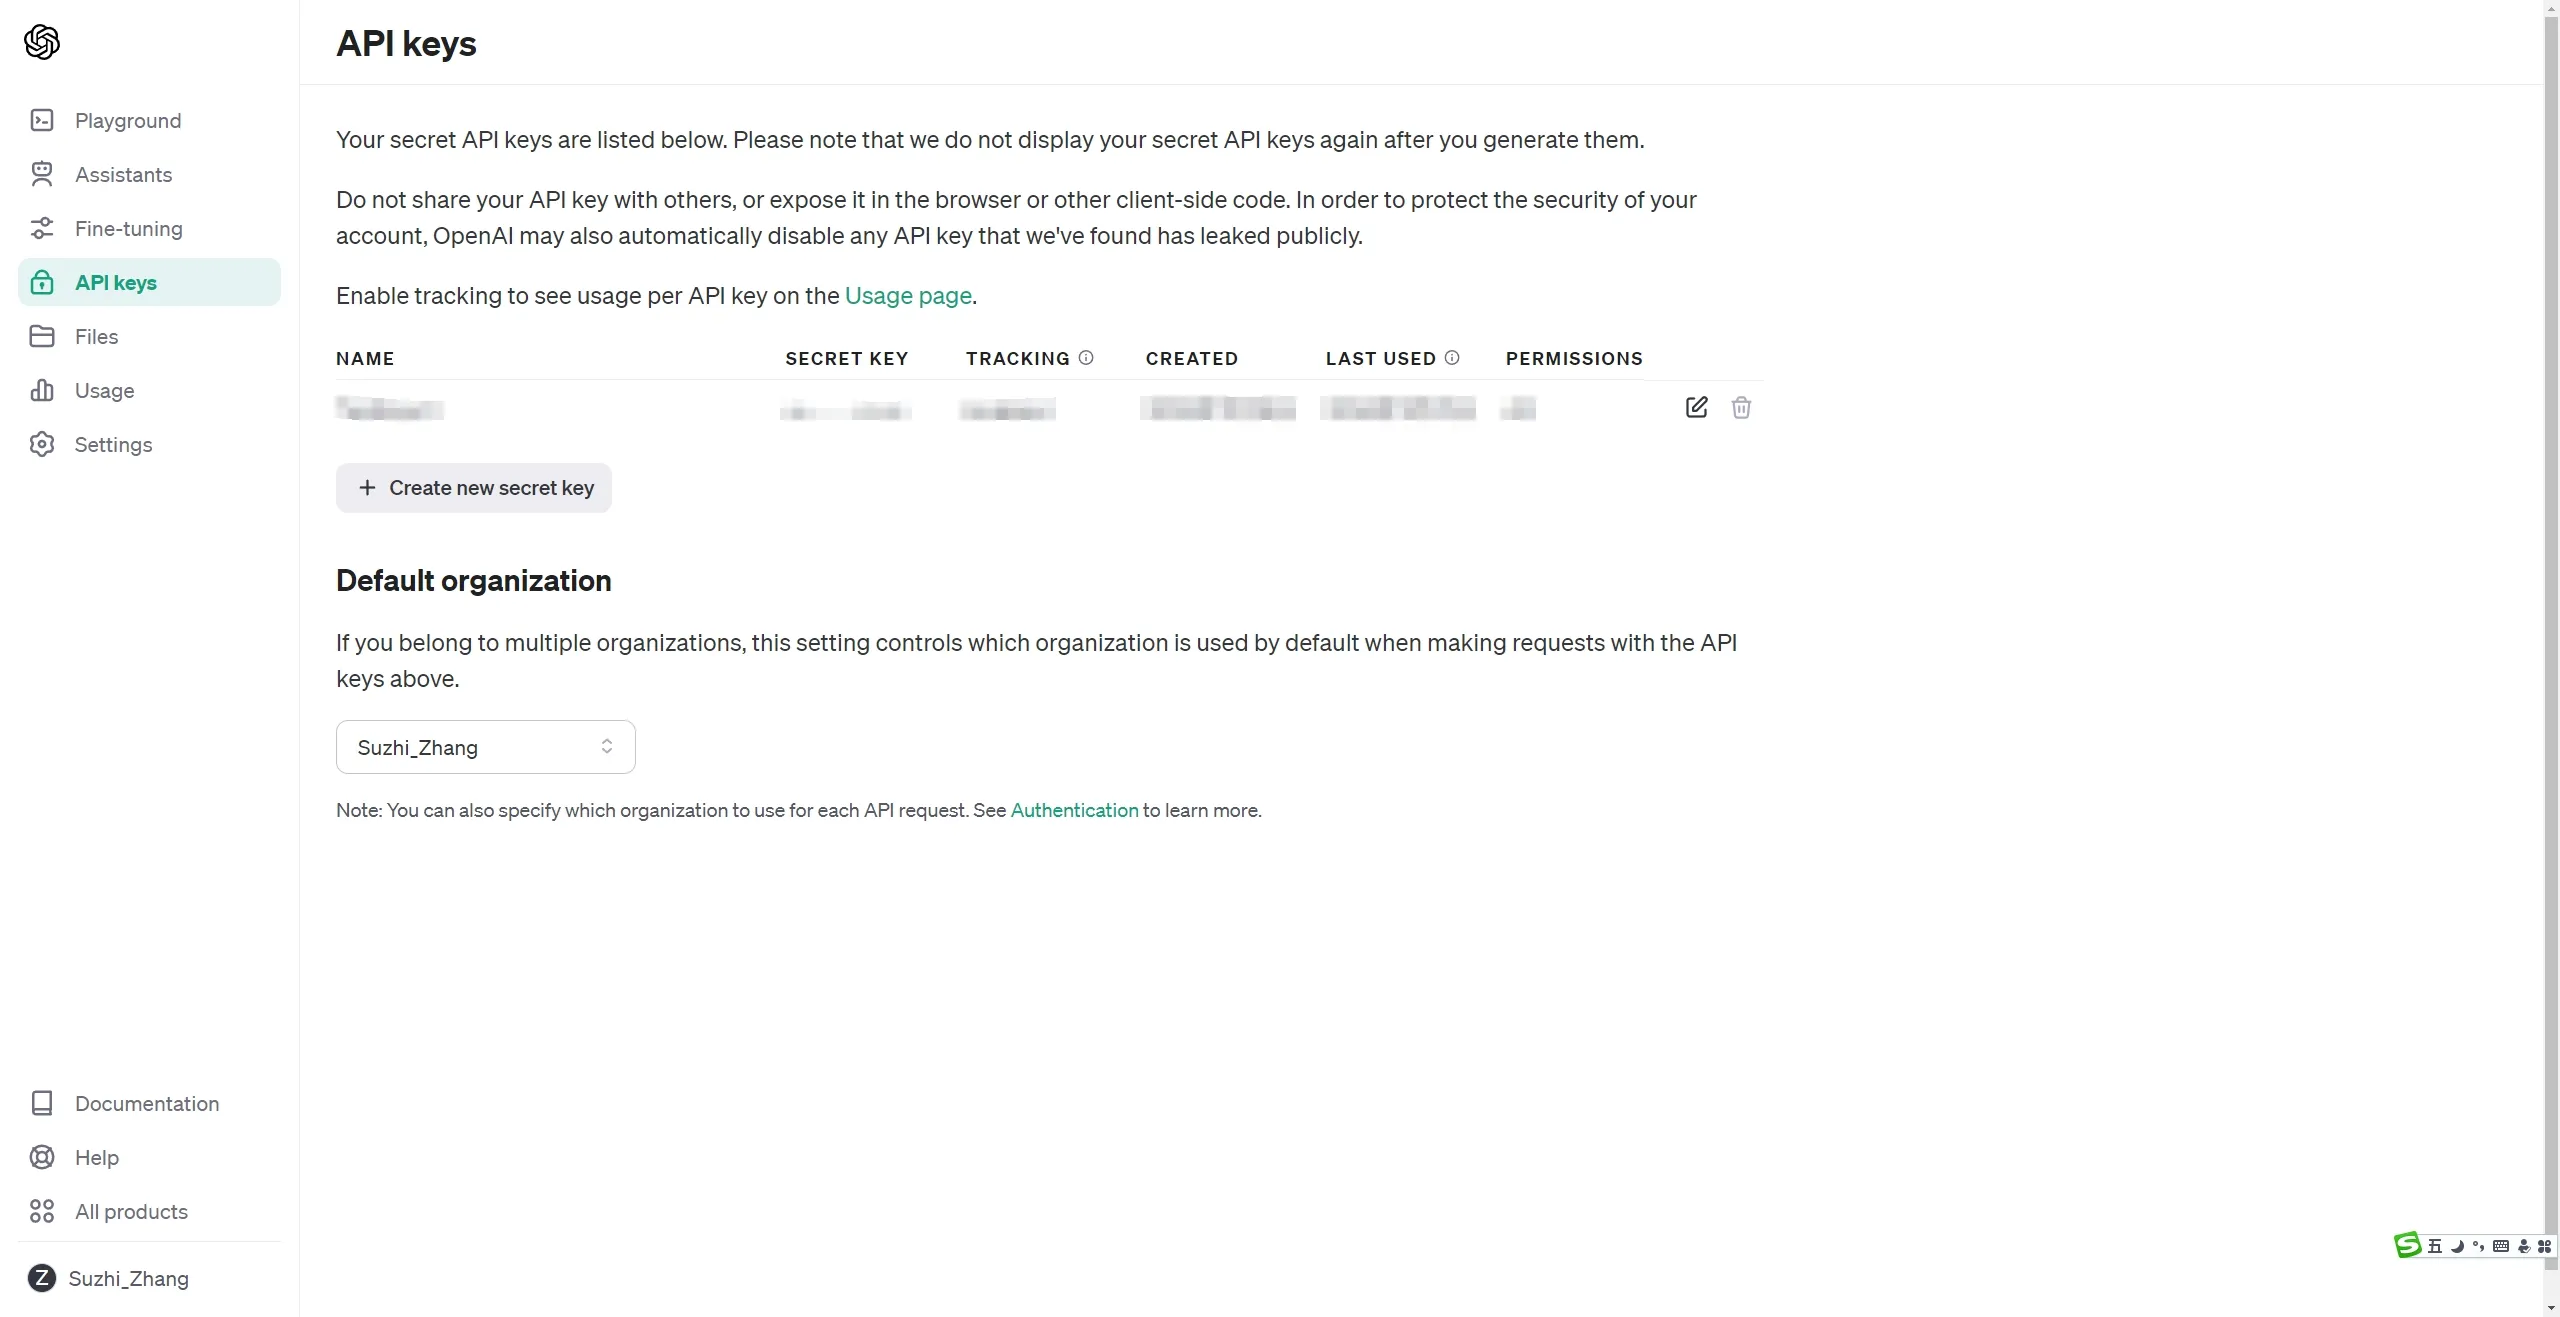Screen dimensions: 2560x1317
Task: Open the Files section
Action: (96, 334)
